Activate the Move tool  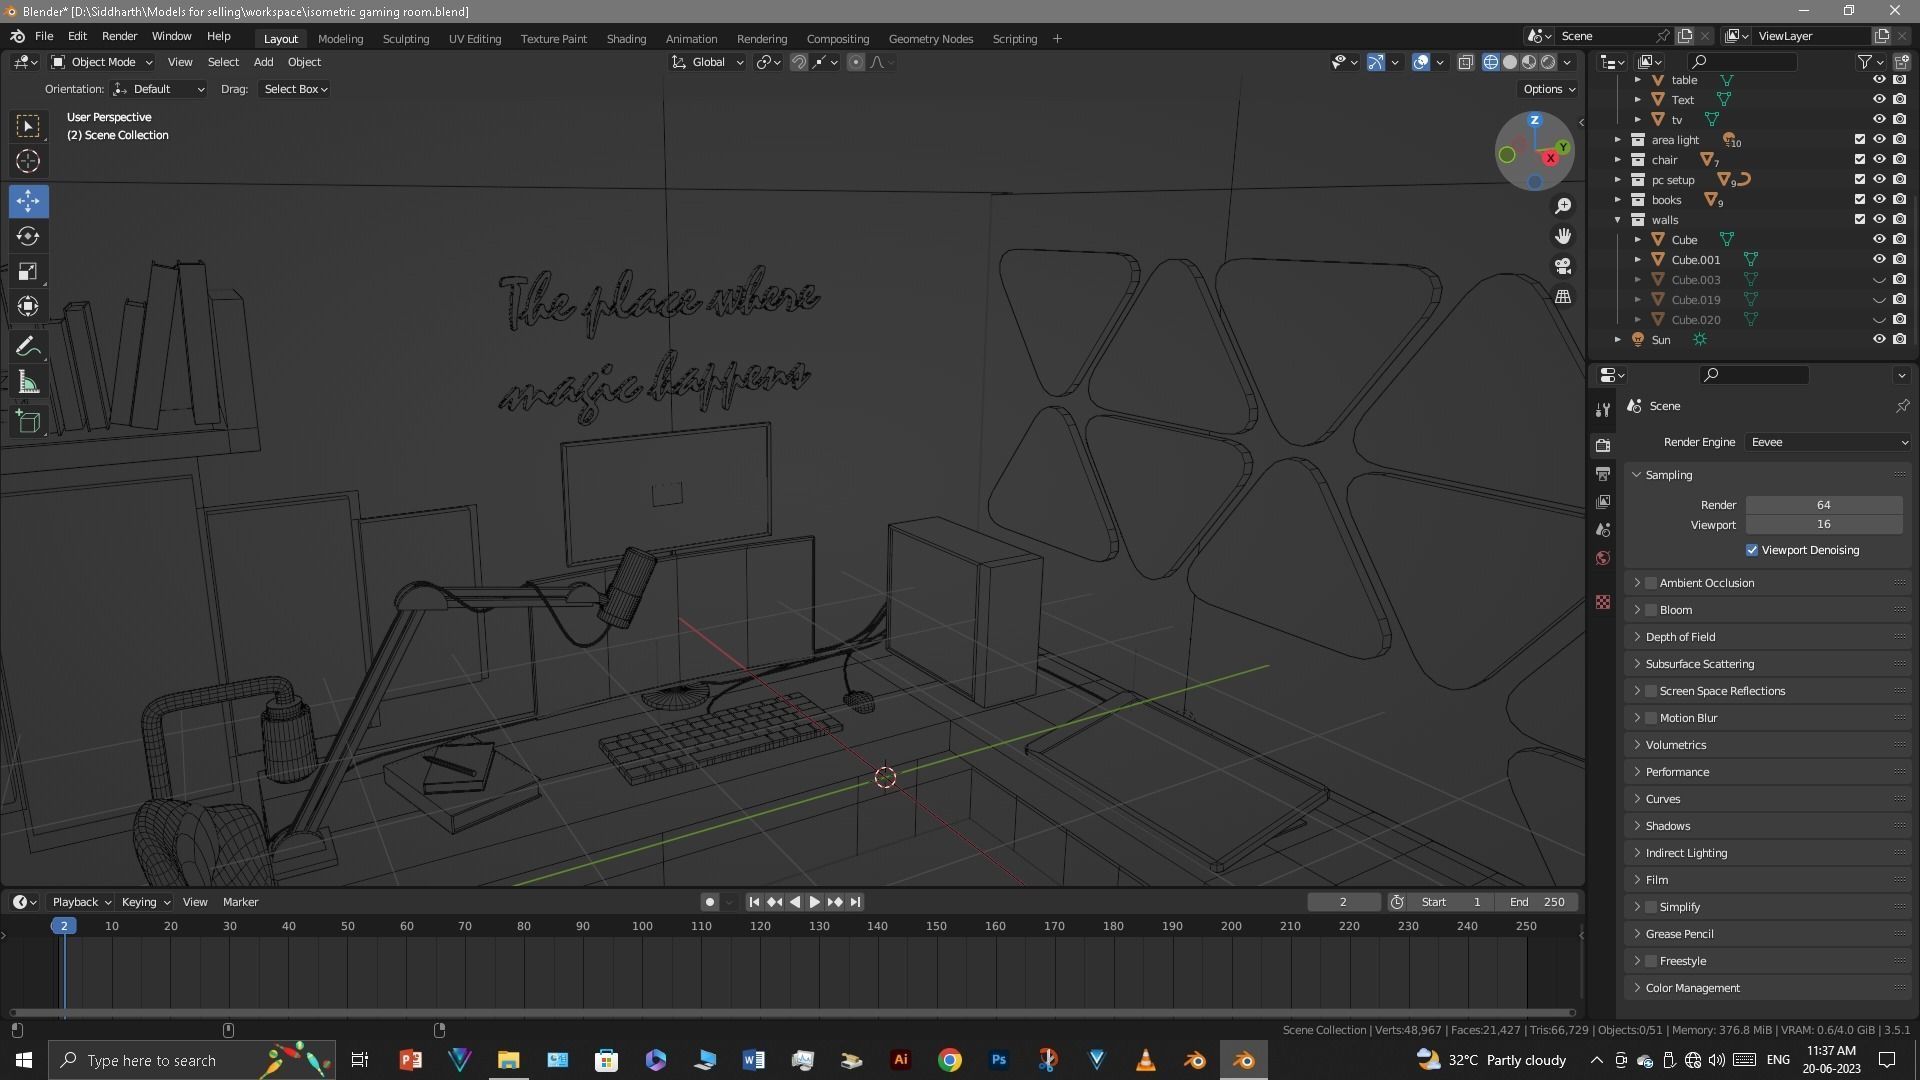click(28, 201)
